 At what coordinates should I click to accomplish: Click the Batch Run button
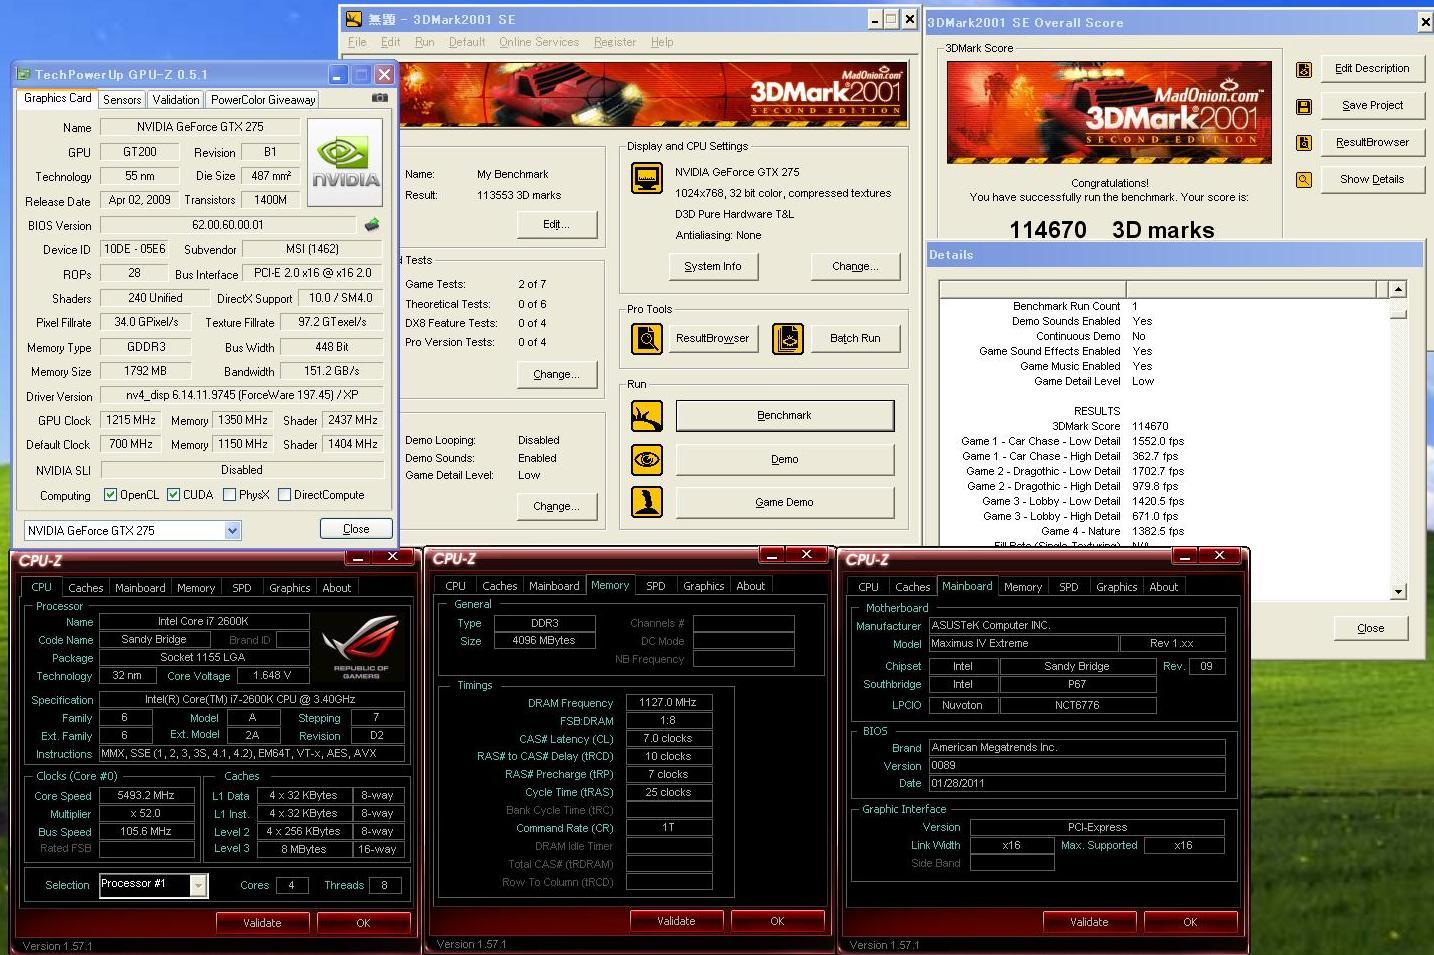(x=855, y=338)
